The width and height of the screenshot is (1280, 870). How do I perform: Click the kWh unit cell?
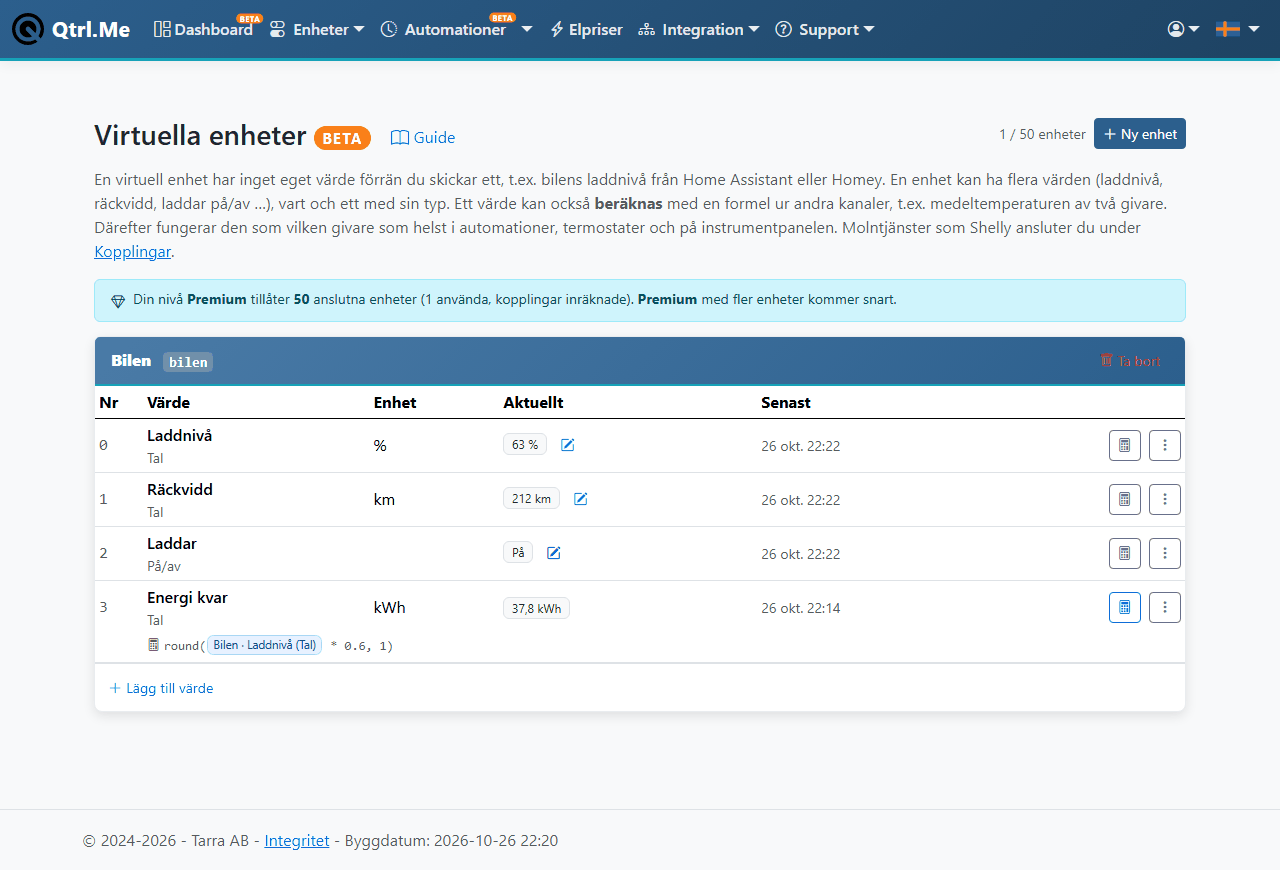(x=390, y=608)
